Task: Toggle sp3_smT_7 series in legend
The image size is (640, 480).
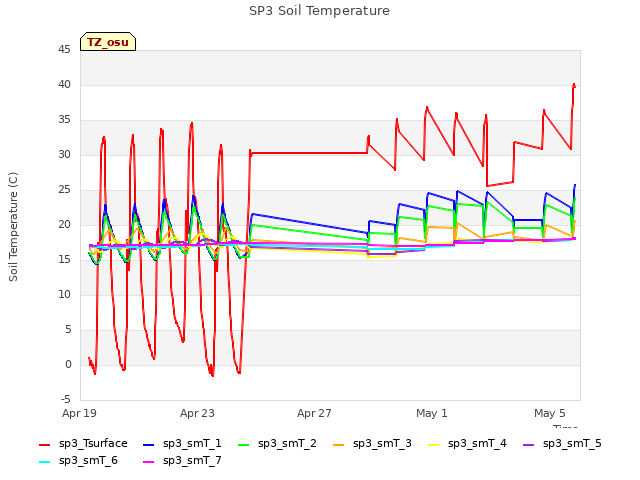Action: [182, 460]
